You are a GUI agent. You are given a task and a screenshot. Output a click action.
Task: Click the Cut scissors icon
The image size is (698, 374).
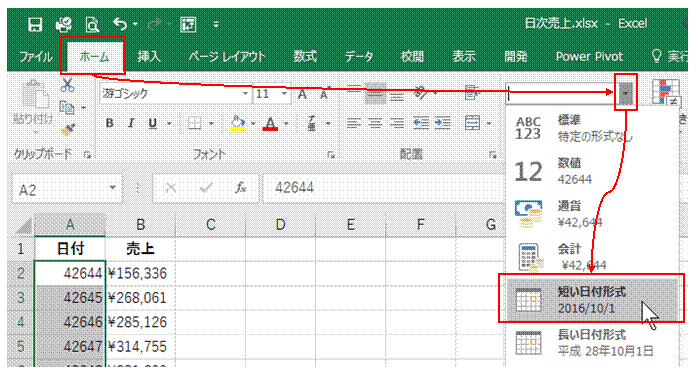tap(67, 85)
